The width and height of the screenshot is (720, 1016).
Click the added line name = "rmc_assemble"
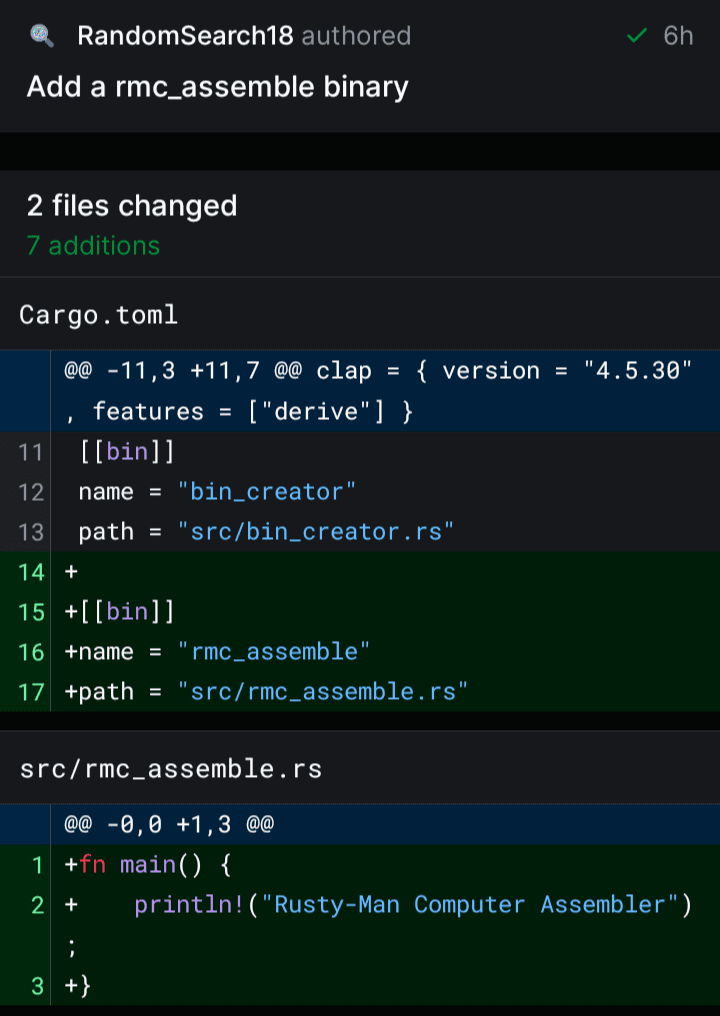coord(217,652)
